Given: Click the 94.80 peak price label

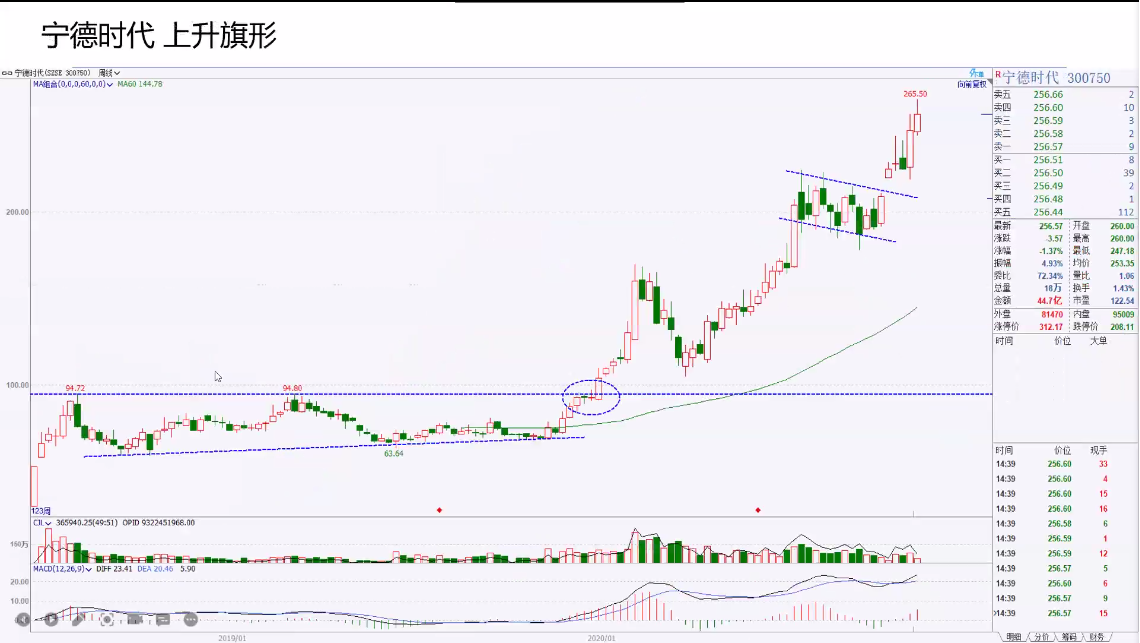Looking at the screenshot, I should [292, 388].
